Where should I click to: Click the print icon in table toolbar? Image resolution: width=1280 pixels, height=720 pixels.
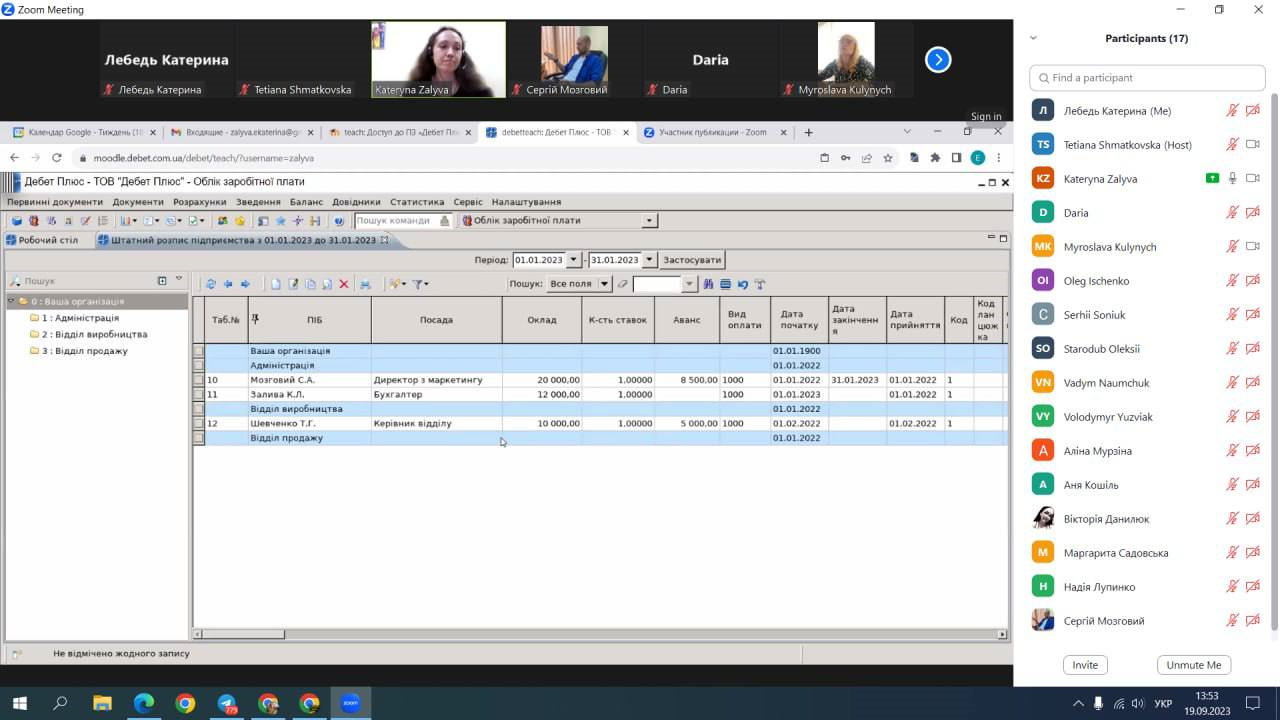point(365,284)
